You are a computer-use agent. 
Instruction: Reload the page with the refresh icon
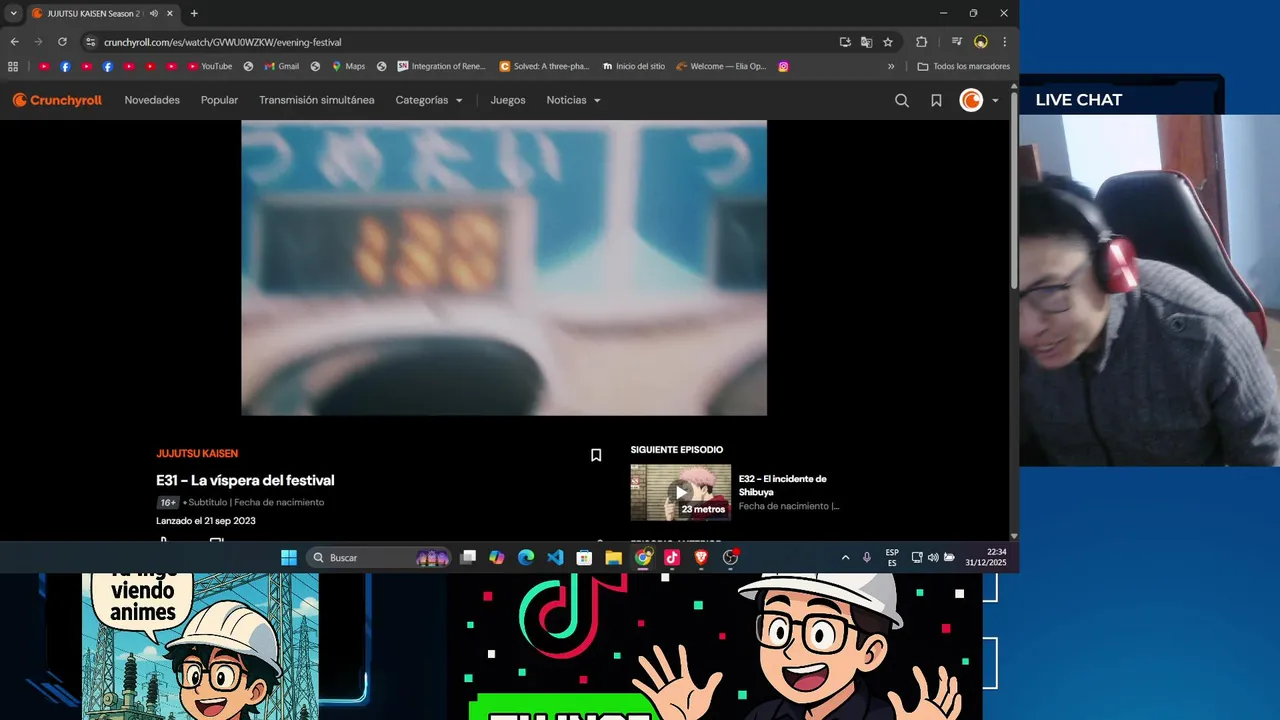click(62, 42)
